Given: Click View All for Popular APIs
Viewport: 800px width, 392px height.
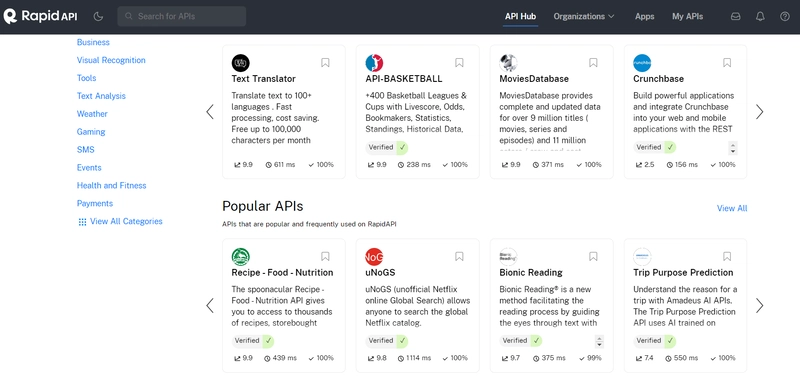Looking at the screenshot, I should pos(732,208).
